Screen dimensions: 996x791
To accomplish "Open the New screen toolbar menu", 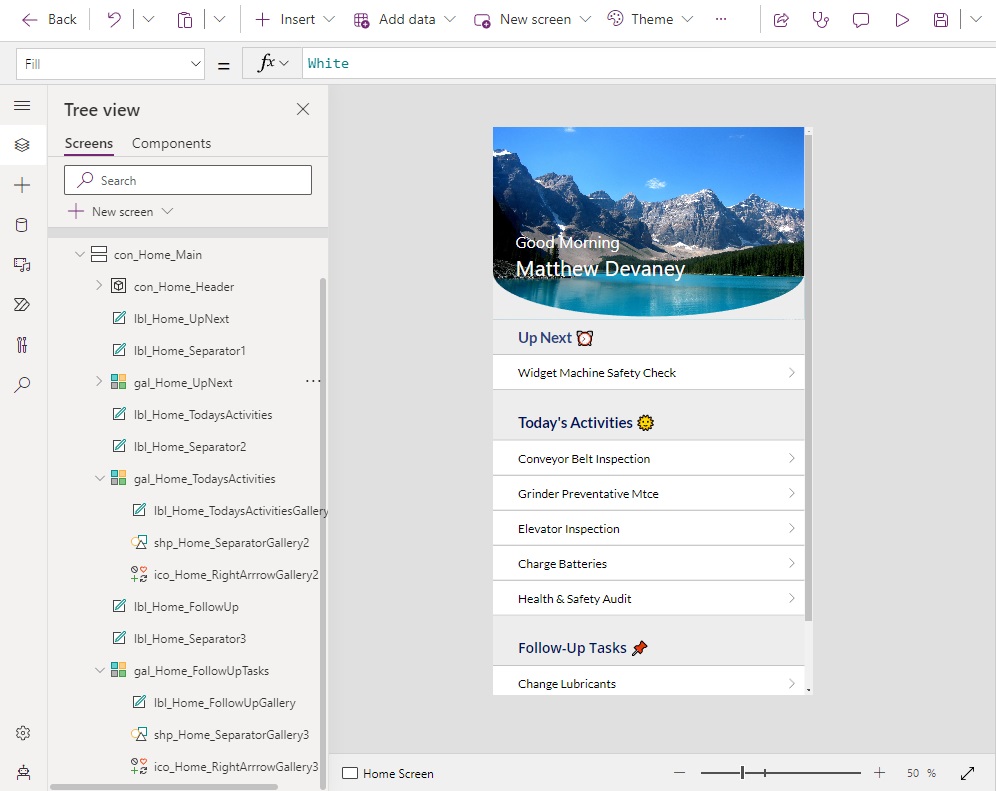I will tap(532, 20).
